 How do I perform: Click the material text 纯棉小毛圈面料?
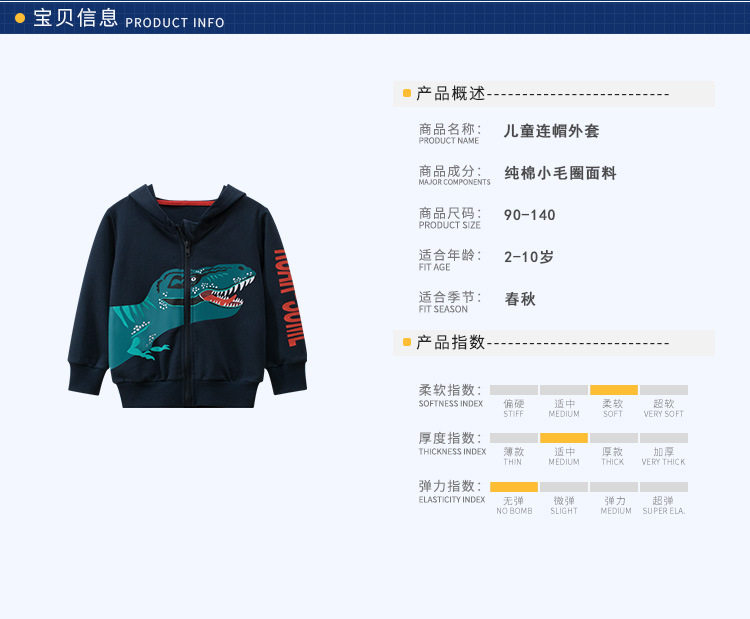(x=560, y=173)
